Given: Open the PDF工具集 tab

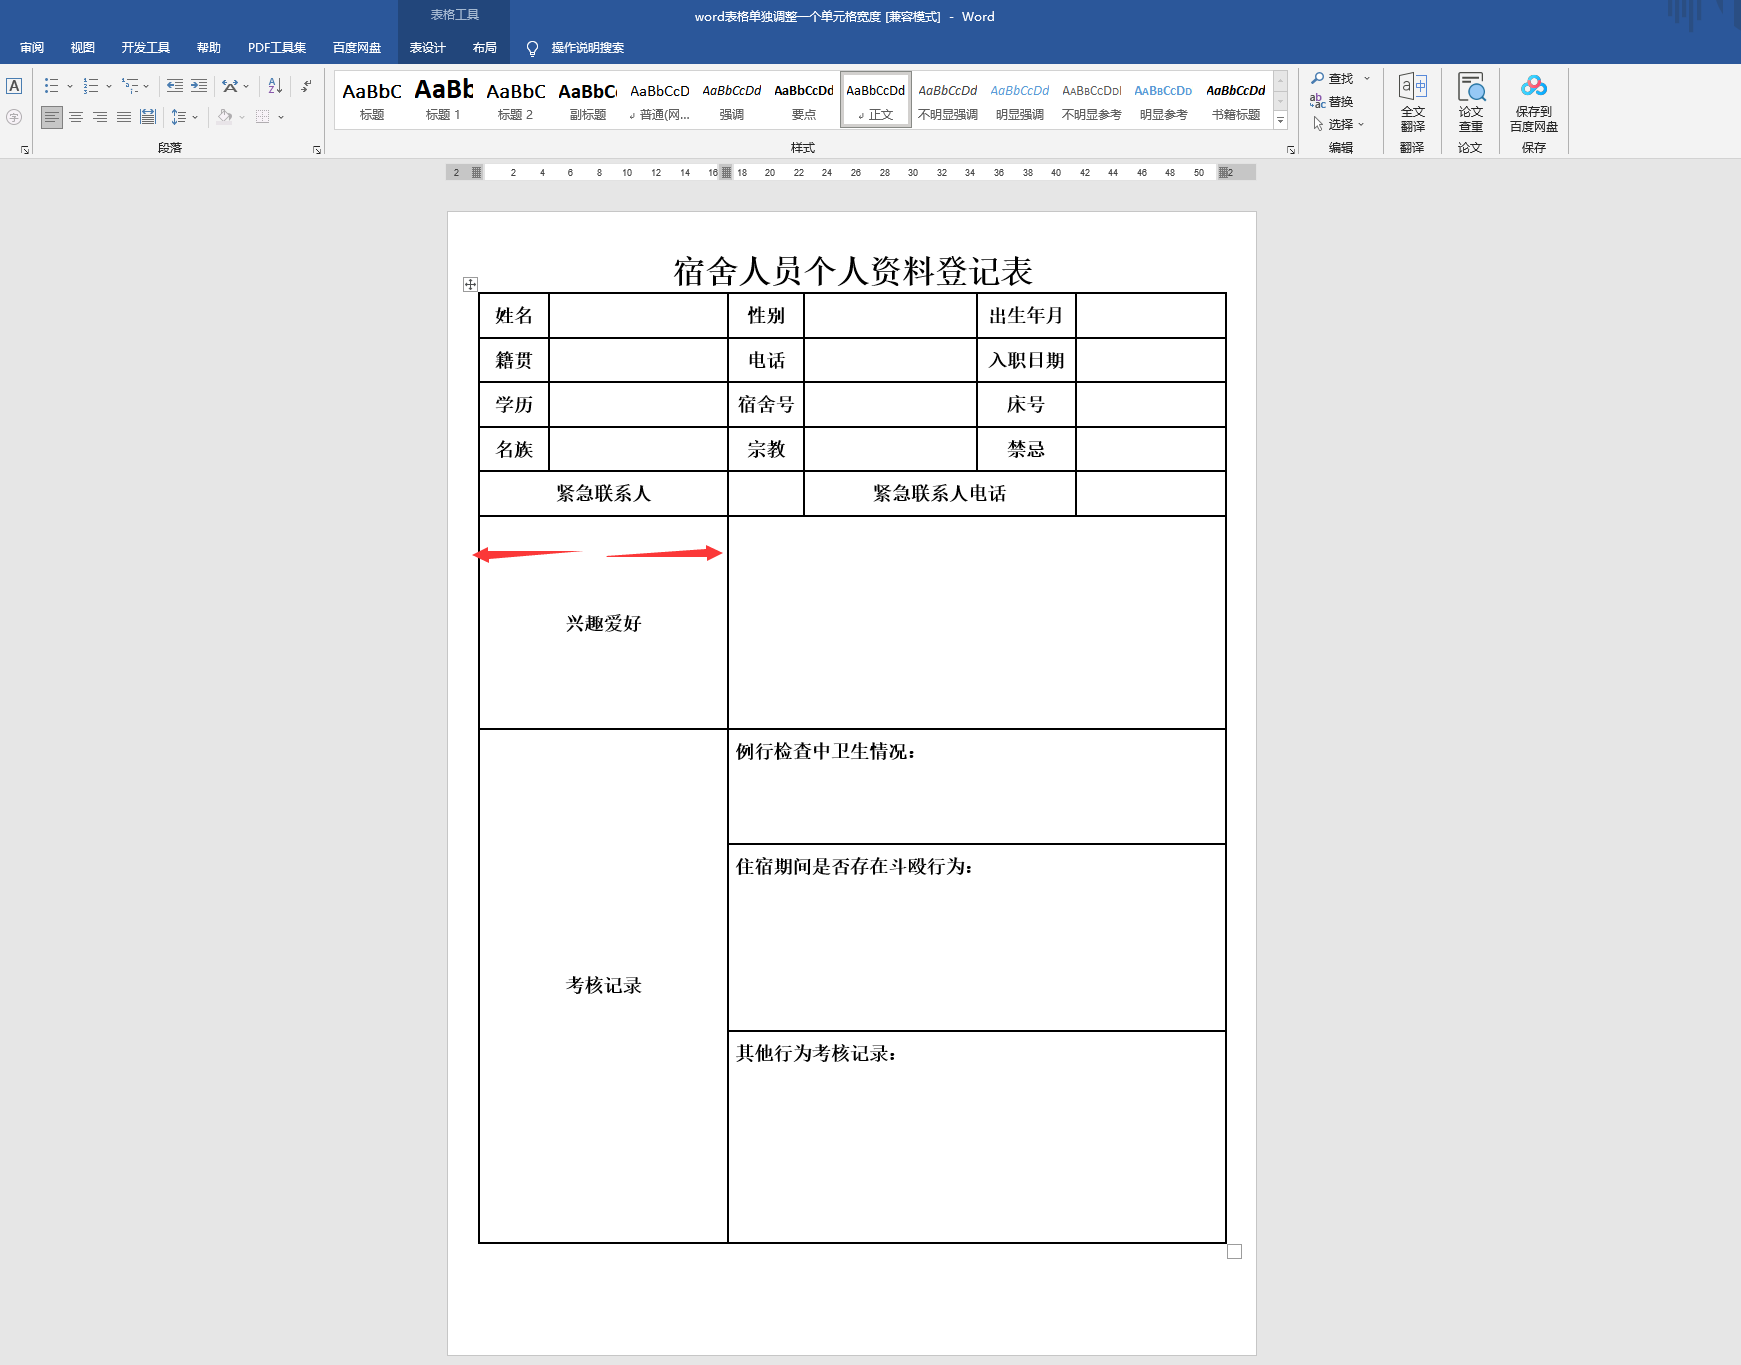Looking at the screenshot, I should [x=277, y=48].
